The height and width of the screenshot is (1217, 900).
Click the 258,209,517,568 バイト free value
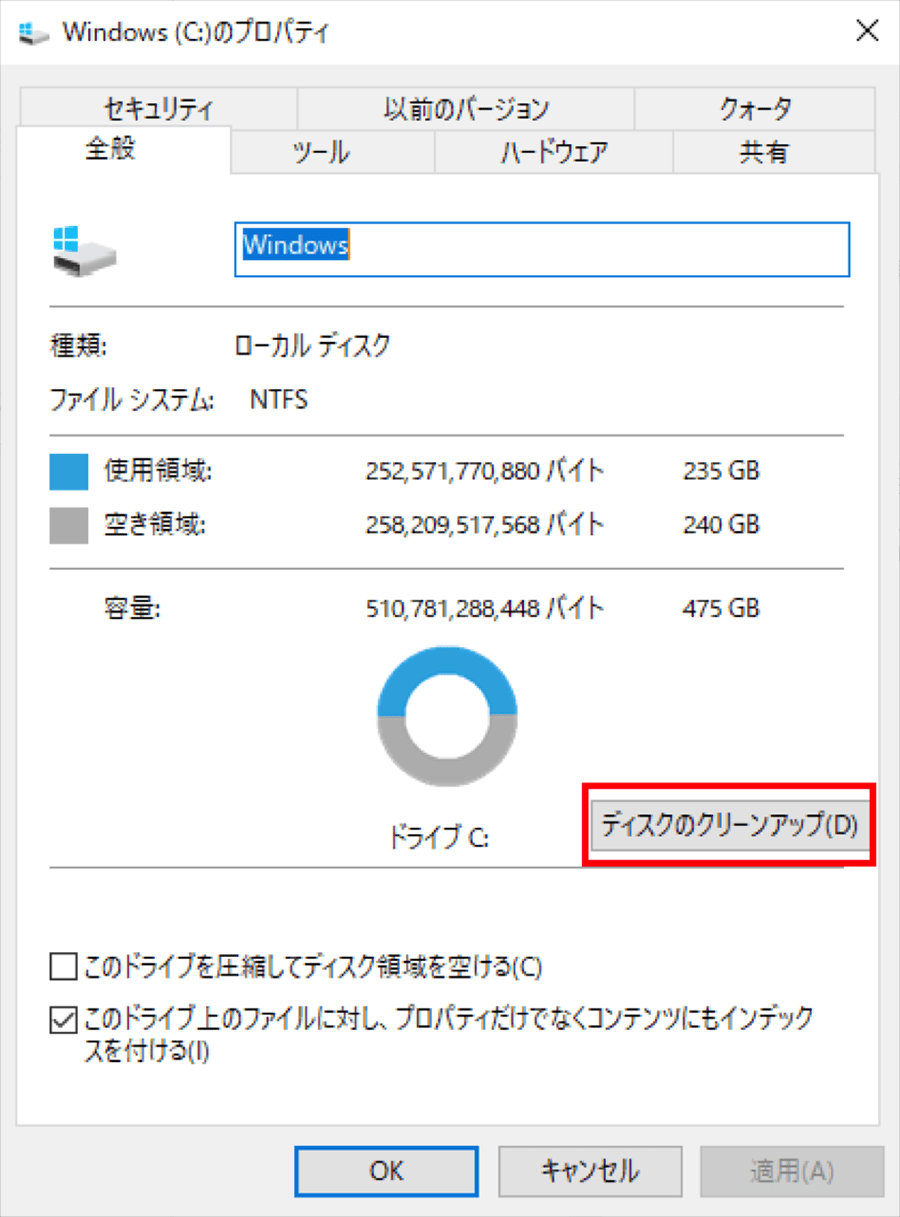click(485, 523)
